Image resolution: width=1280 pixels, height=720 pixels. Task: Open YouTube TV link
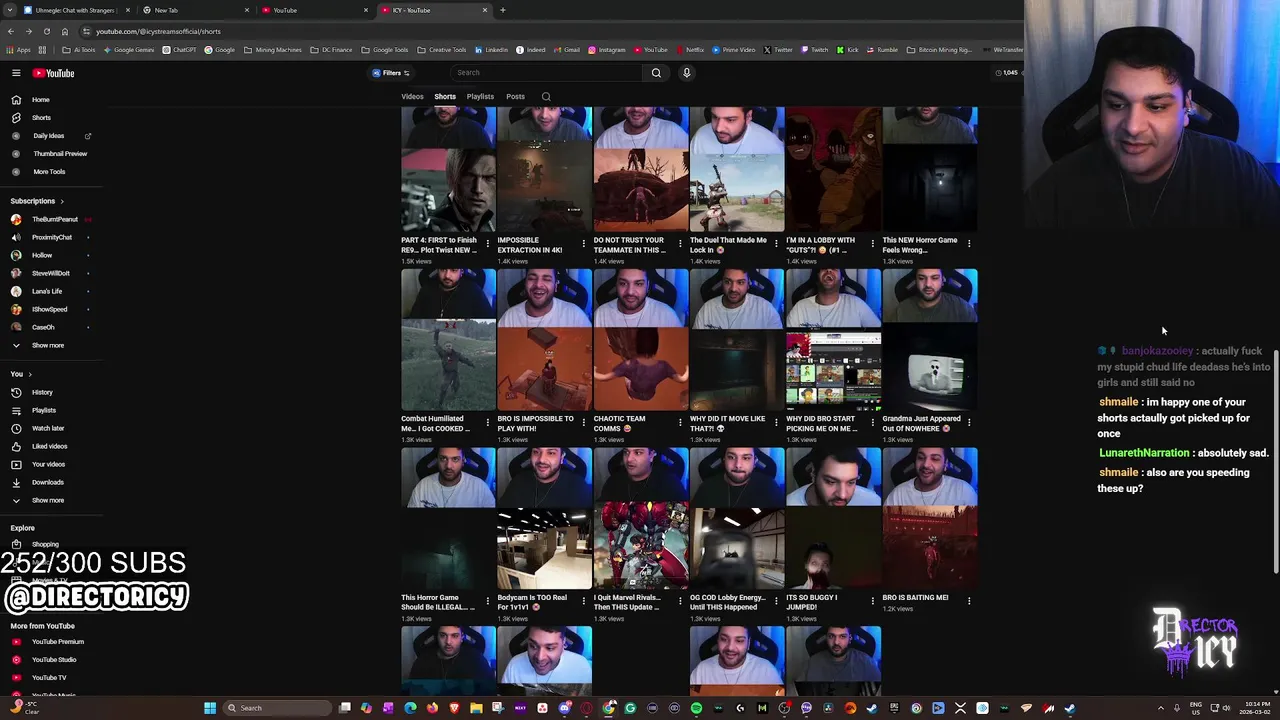[50, 678]
